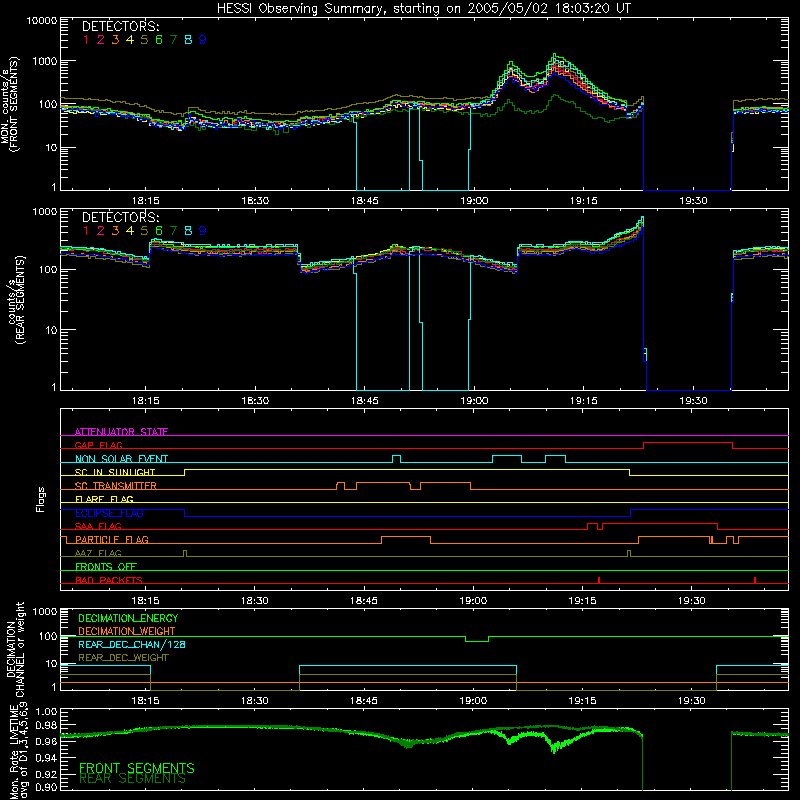800x800 pixels.
Task: Click '18:15' time tick below rear segments plot
Action: click(145, 401)
